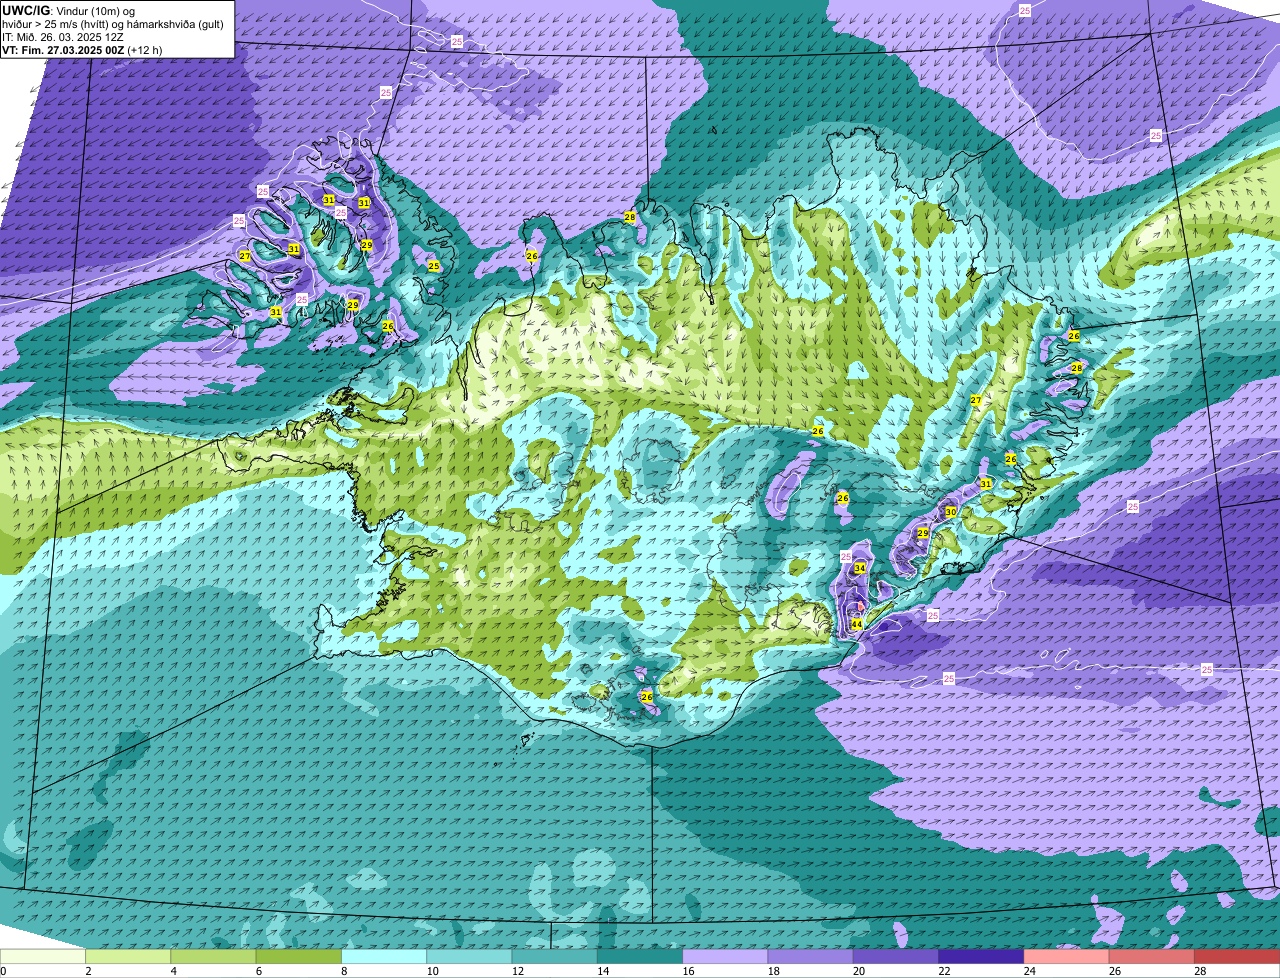Image resolution: width=1280 pixels, height=978 pixels.
Task: Click the yellow gust marker 34
Action: coord(859,568)
